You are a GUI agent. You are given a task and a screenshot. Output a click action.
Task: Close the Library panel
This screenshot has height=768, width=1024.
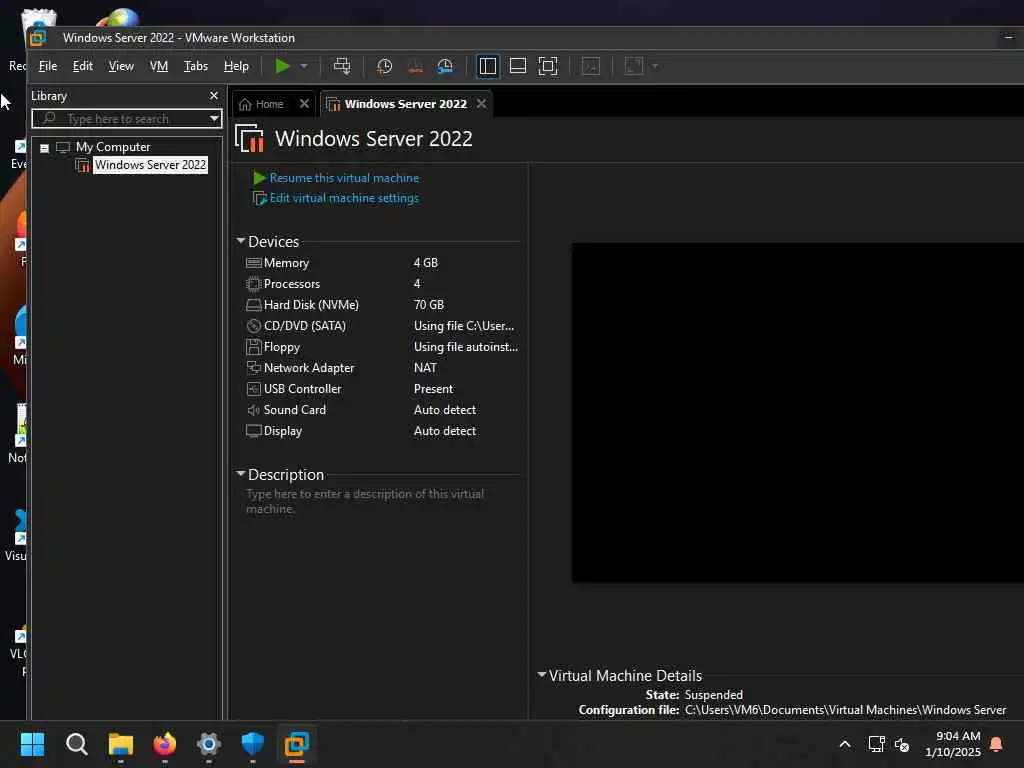[214, 96]
